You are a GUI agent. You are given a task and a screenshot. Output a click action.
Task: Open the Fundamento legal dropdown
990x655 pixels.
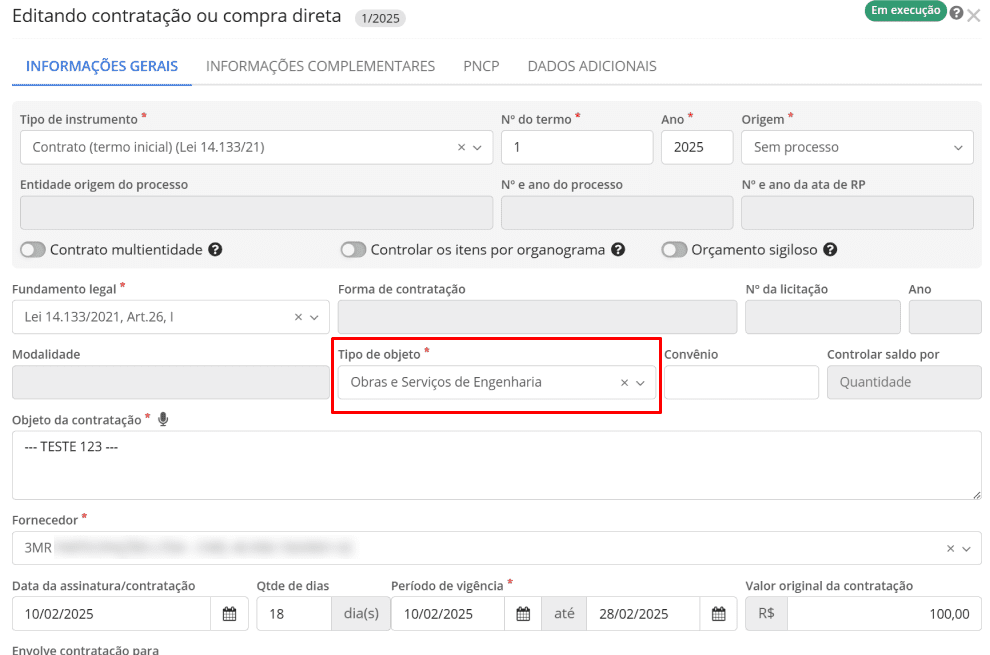(x=315, y=317)
